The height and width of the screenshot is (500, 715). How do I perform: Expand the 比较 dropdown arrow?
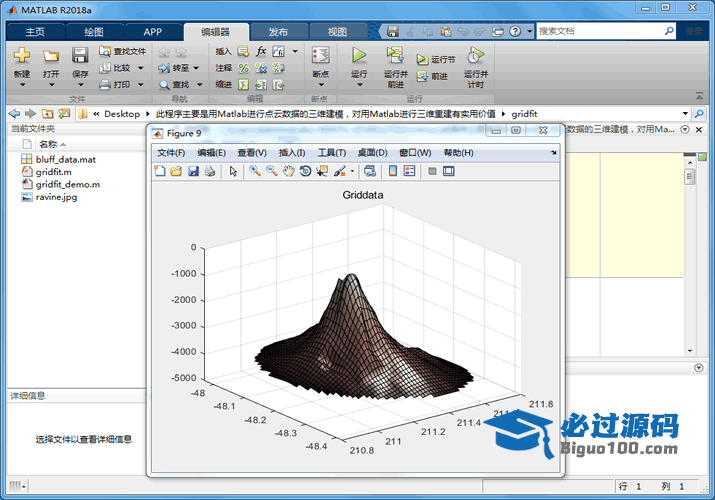(140, 68)
